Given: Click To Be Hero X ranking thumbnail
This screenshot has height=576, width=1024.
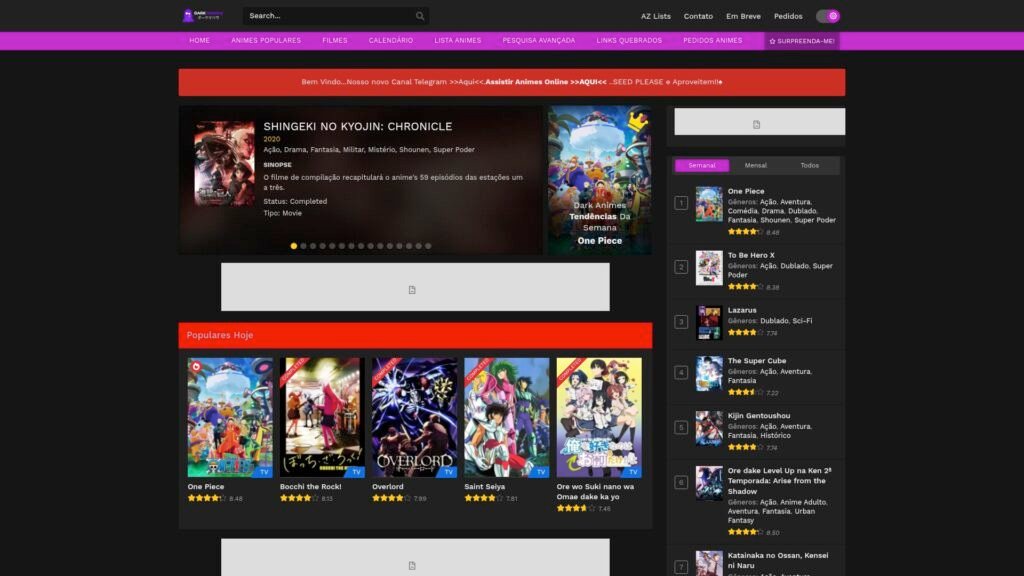Looking at the screenshot, I should click(x=709, y=268).
